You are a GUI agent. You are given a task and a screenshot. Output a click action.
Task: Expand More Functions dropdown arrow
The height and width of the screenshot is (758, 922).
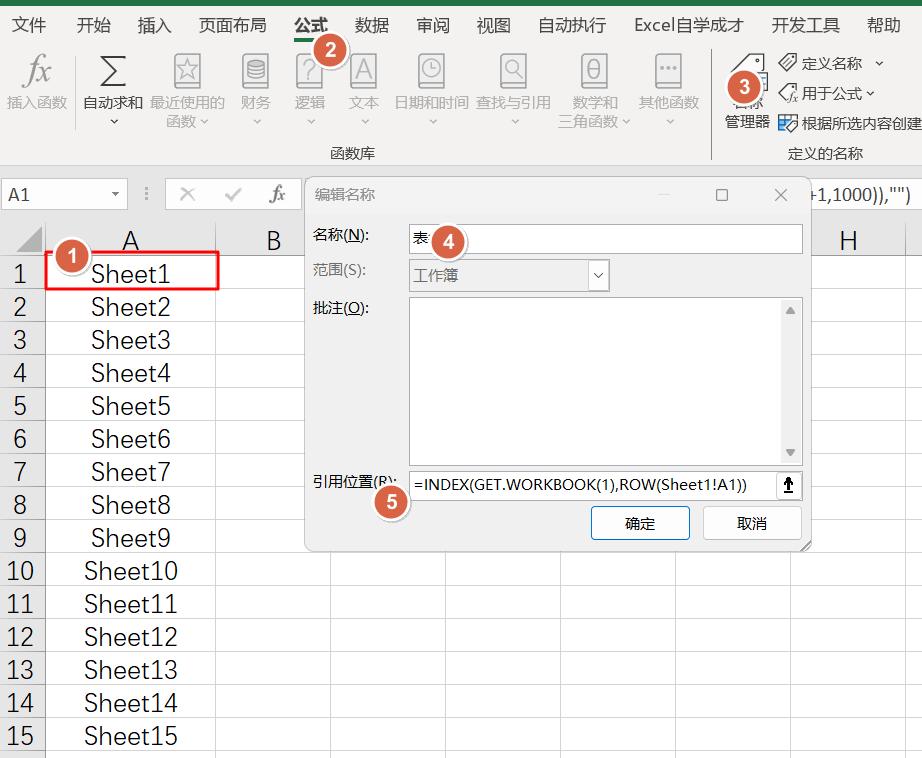670,122
